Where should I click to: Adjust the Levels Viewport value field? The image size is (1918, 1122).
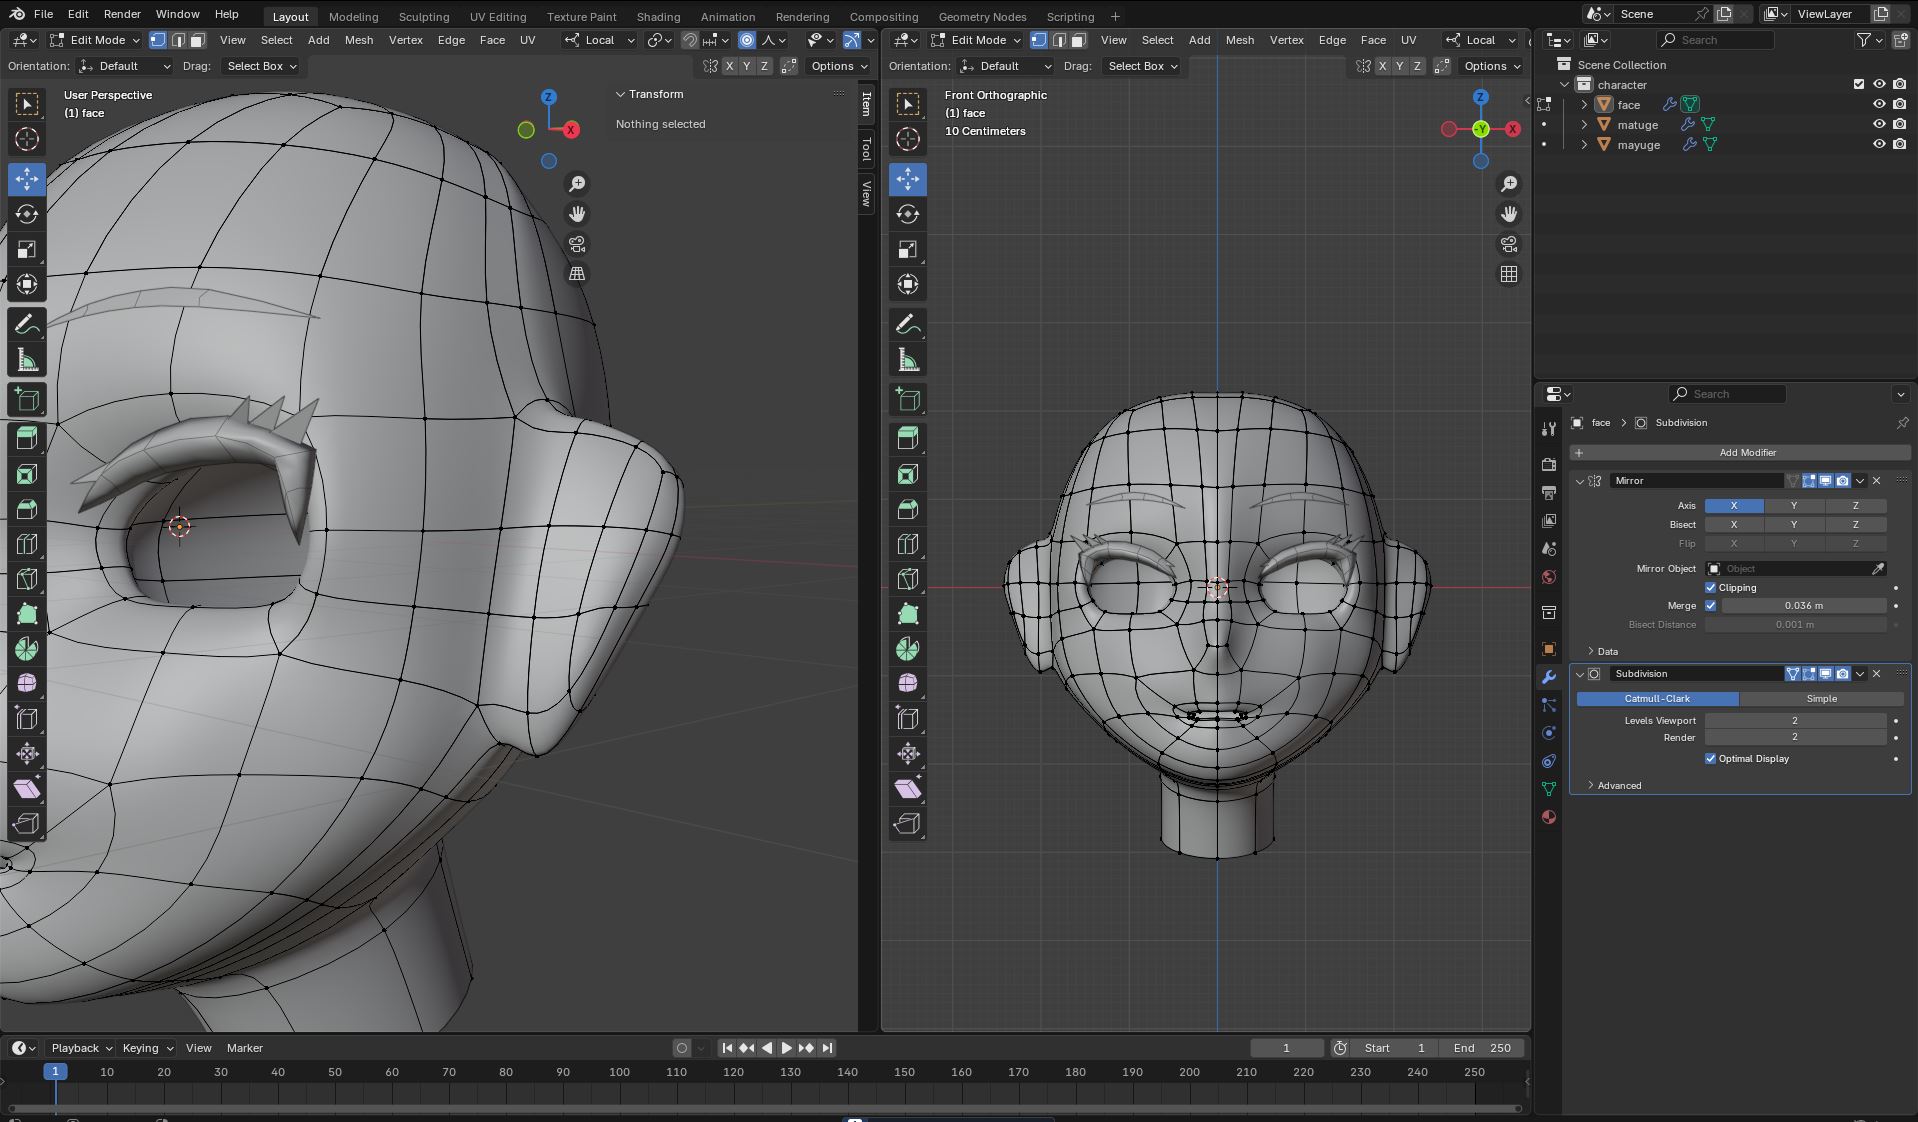pyautogui.click(x=1794, y=721)
